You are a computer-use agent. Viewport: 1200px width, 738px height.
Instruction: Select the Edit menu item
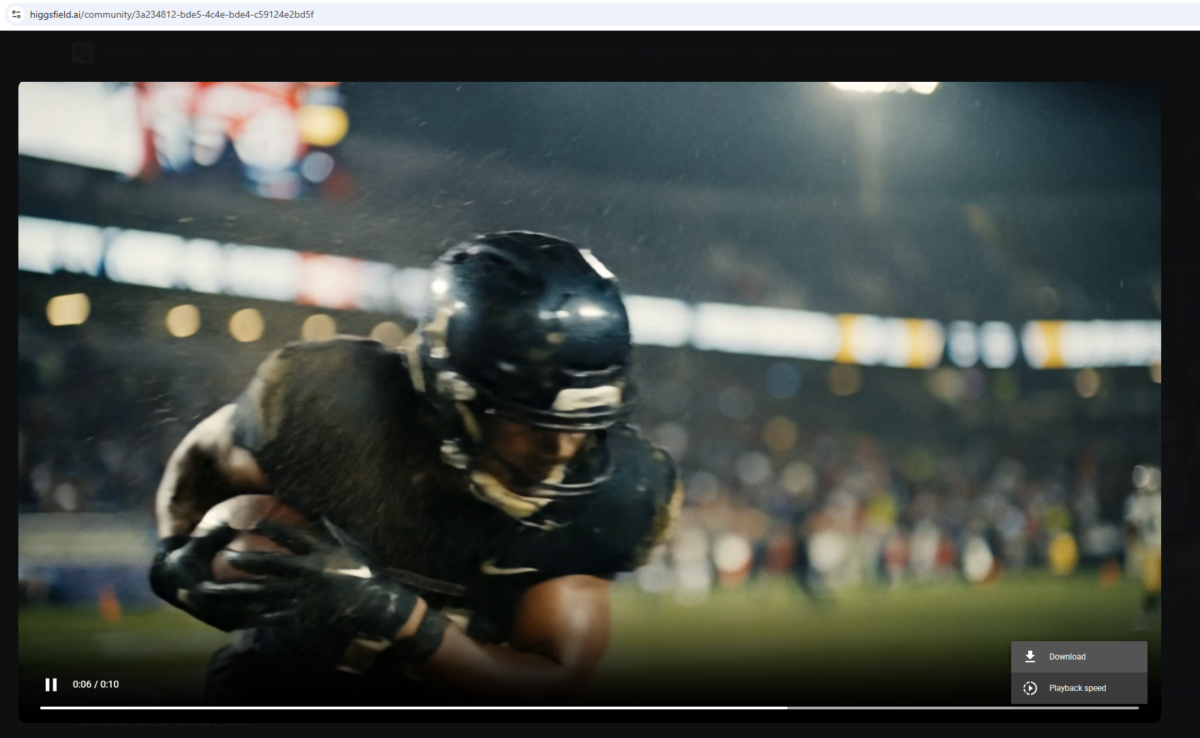307,52
